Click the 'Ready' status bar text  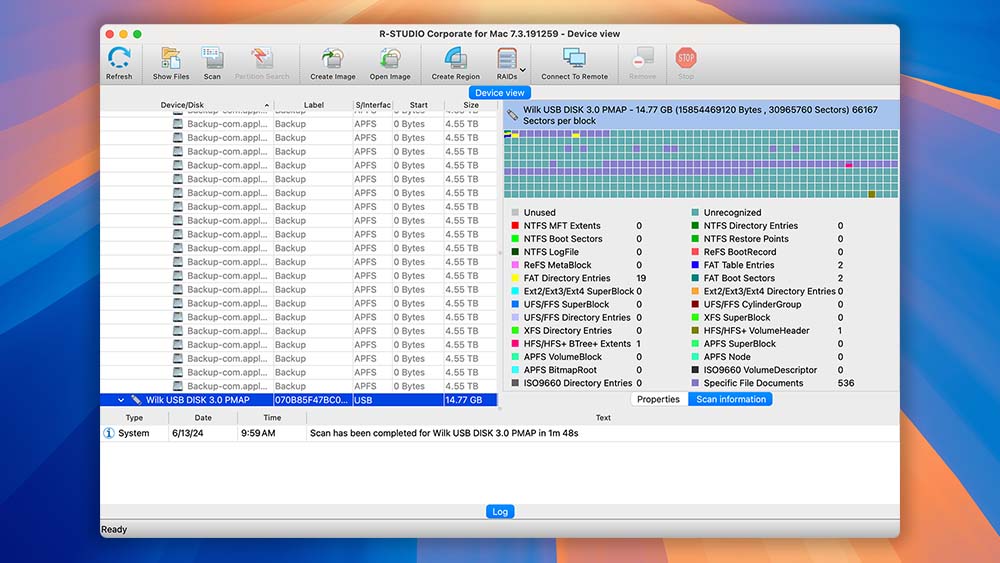coord(114,529)
